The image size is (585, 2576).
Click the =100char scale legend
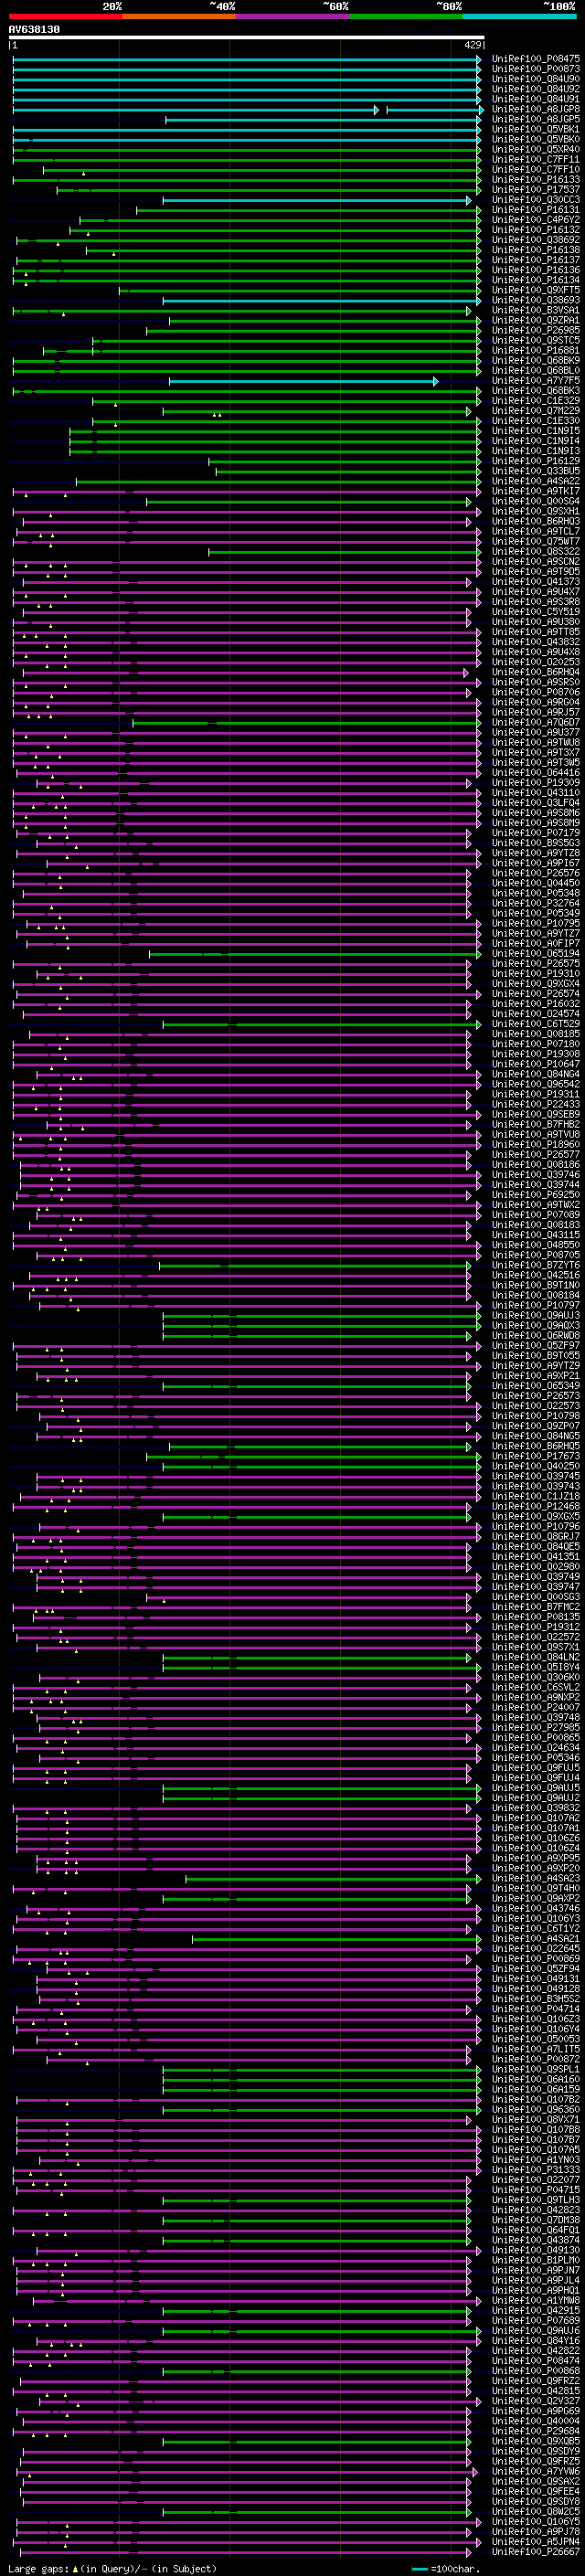(x=447, y=2569)
